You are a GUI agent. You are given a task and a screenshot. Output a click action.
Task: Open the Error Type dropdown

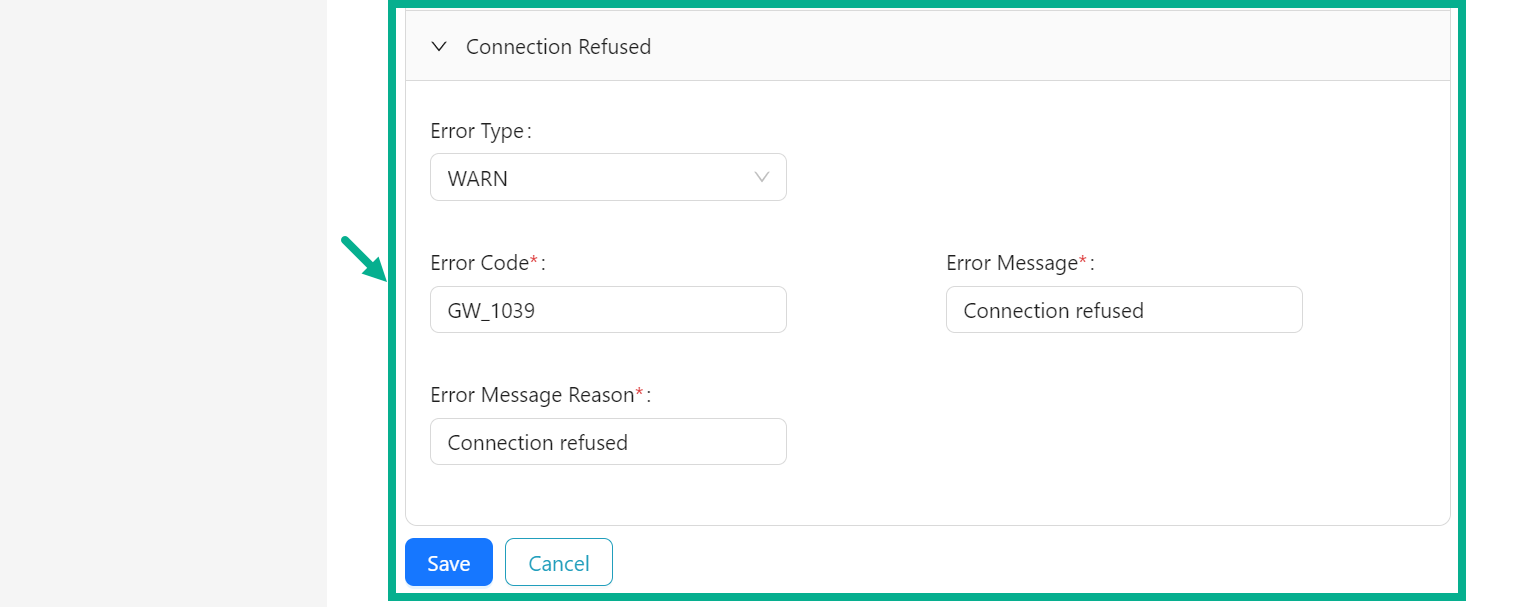(608, 177)
